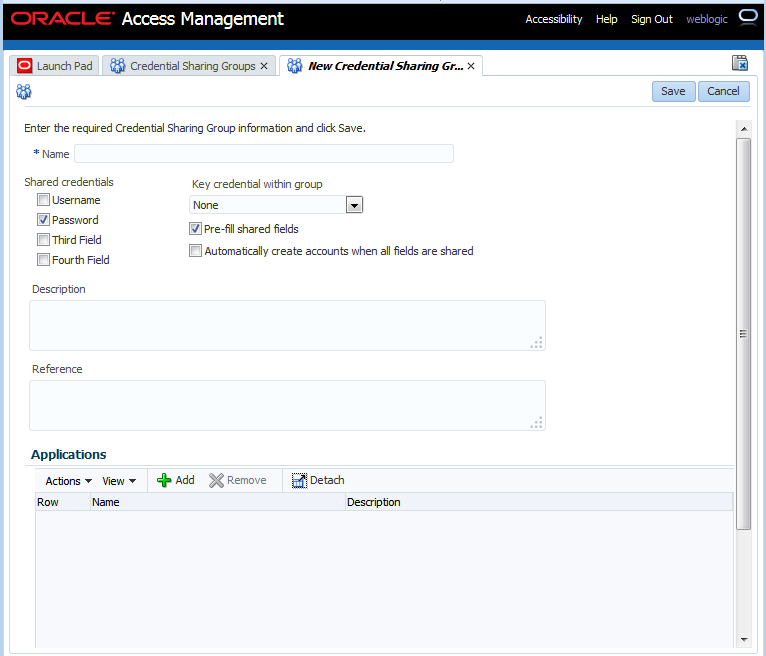Check the Fourth Field checkbox
The height and width of the screenshot is (656, 766).
[x=43, y=260]
